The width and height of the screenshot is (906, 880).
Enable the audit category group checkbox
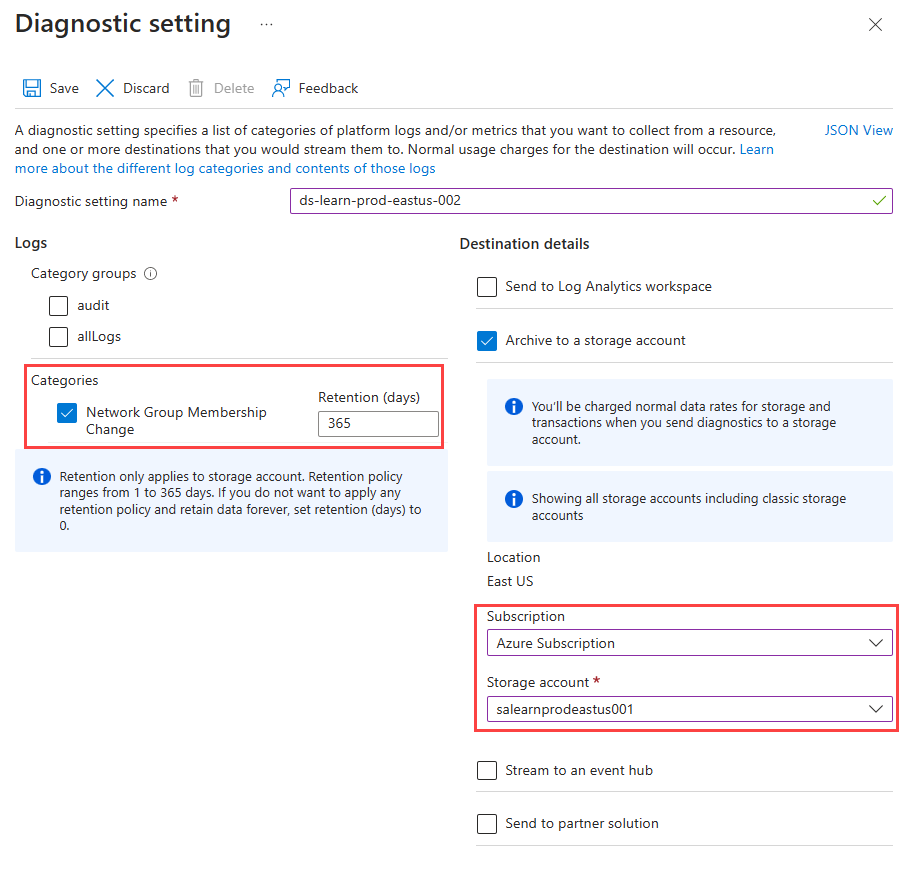pyautogui.click(x=58, y=306)
